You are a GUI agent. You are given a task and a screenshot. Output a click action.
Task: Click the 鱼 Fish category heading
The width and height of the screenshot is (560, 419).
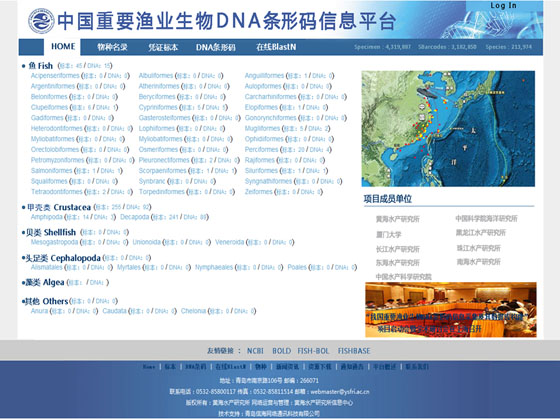click(x=40, y=66)
